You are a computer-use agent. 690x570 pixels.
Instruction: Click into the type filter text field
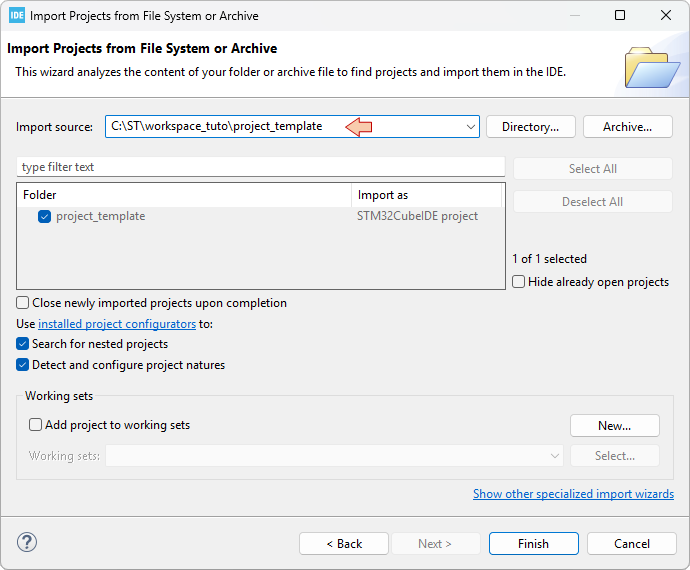pos(260,167)
